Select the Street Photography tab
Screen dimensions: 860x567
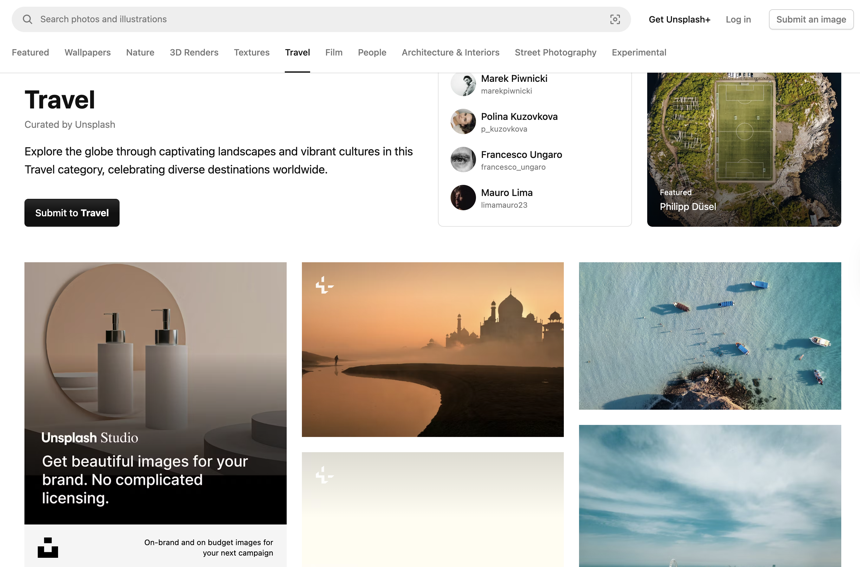[x=555, y=52]
